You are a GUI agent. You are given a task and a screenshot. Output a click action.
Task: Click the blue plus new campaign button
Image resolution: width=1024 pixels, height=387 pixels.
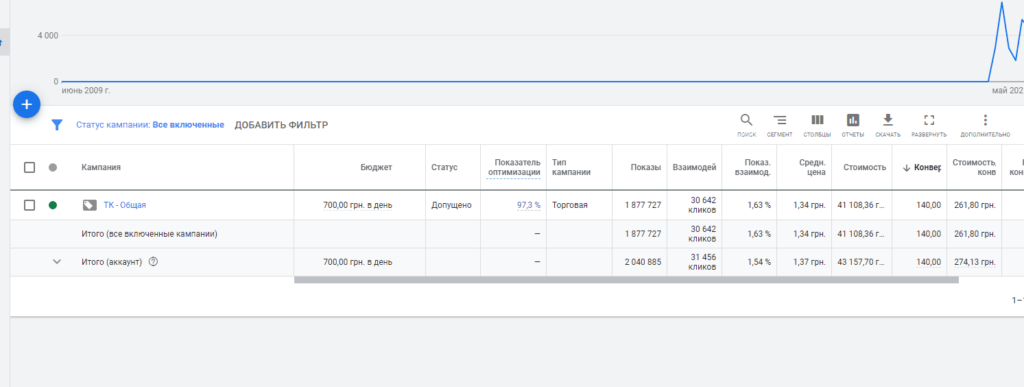(x=27, y=104)
